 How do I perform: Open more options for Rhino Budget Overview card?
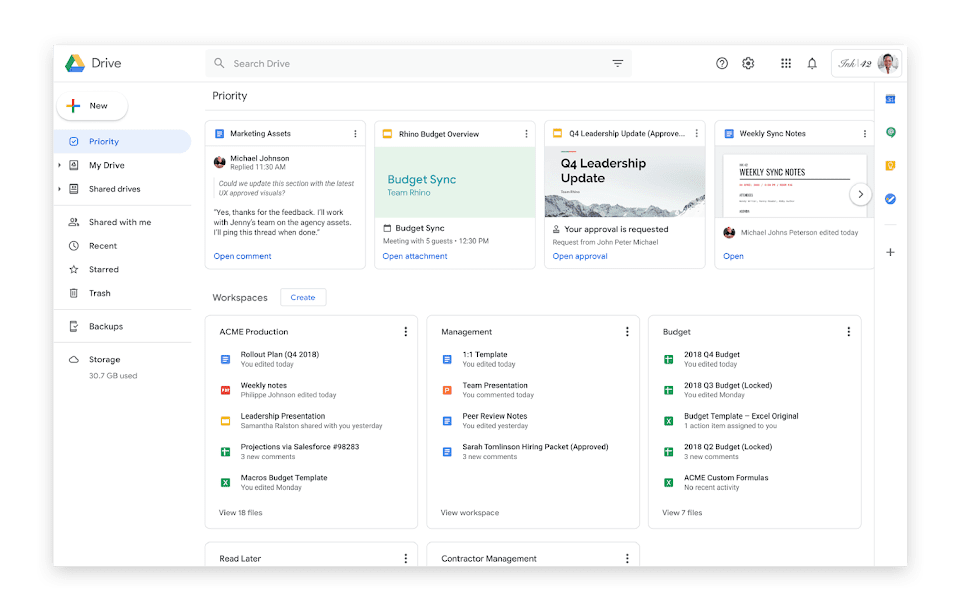pos(526,133)
